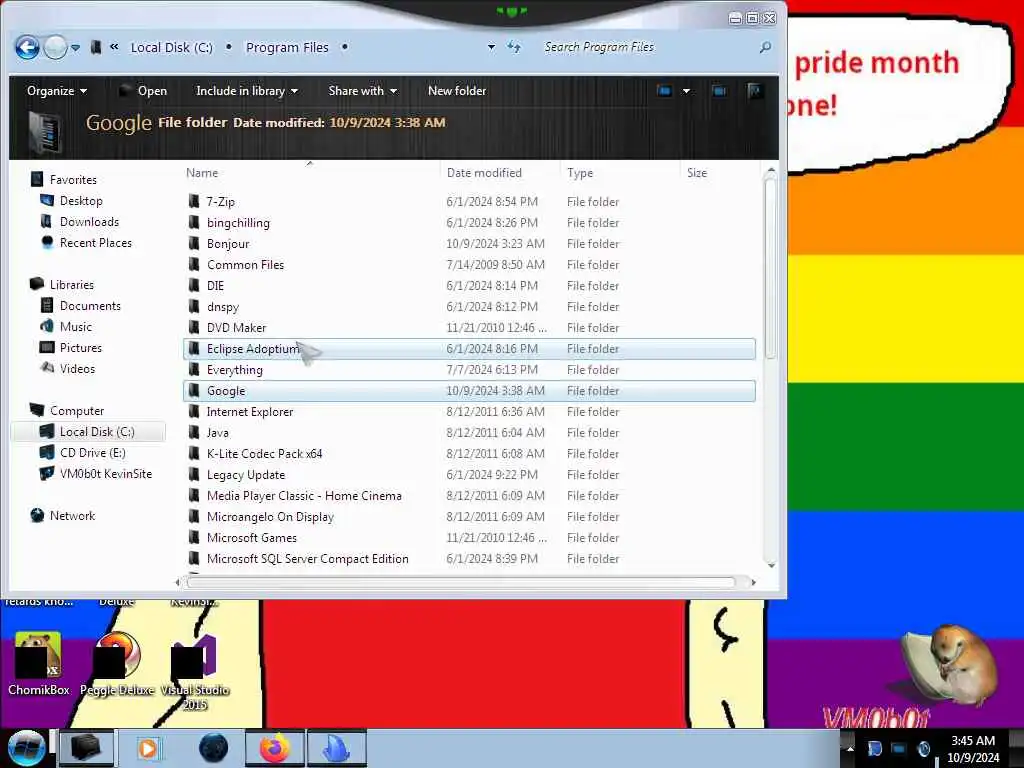The height and width of the screenshot is (768, 1024).
Task: Click Media Player Classic - Home Cinema
Action: (304, 496)
